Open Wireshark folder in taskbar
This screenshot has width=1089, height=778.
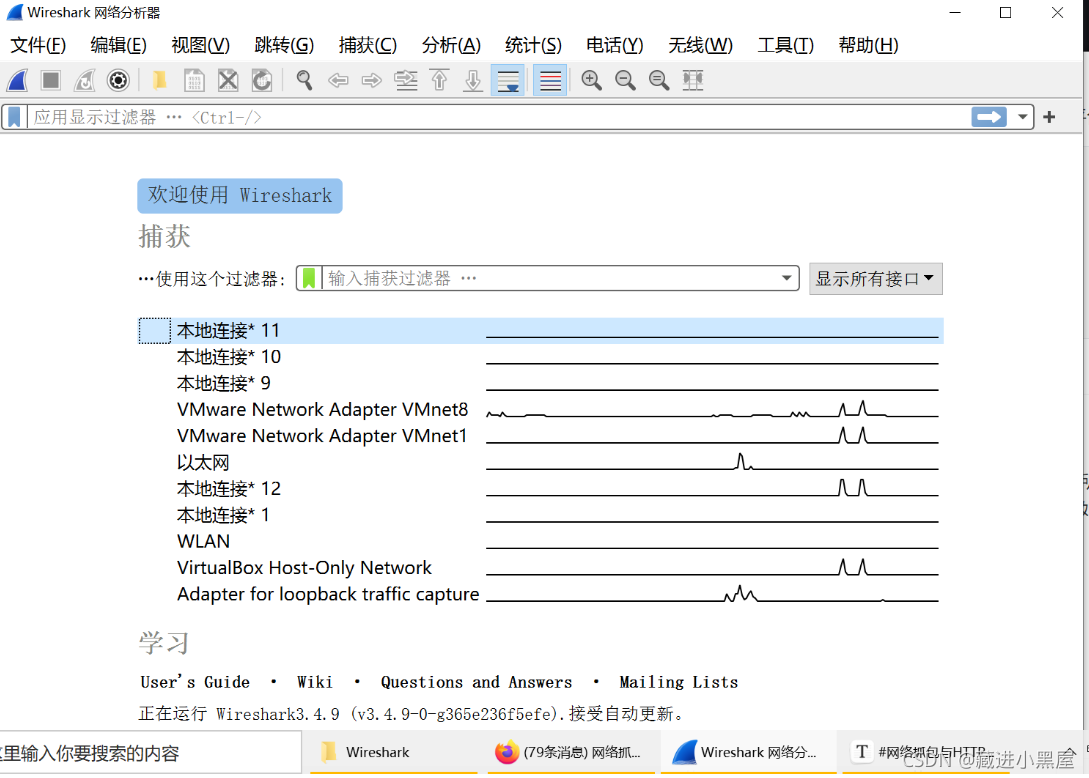click(x=392, y=752)
